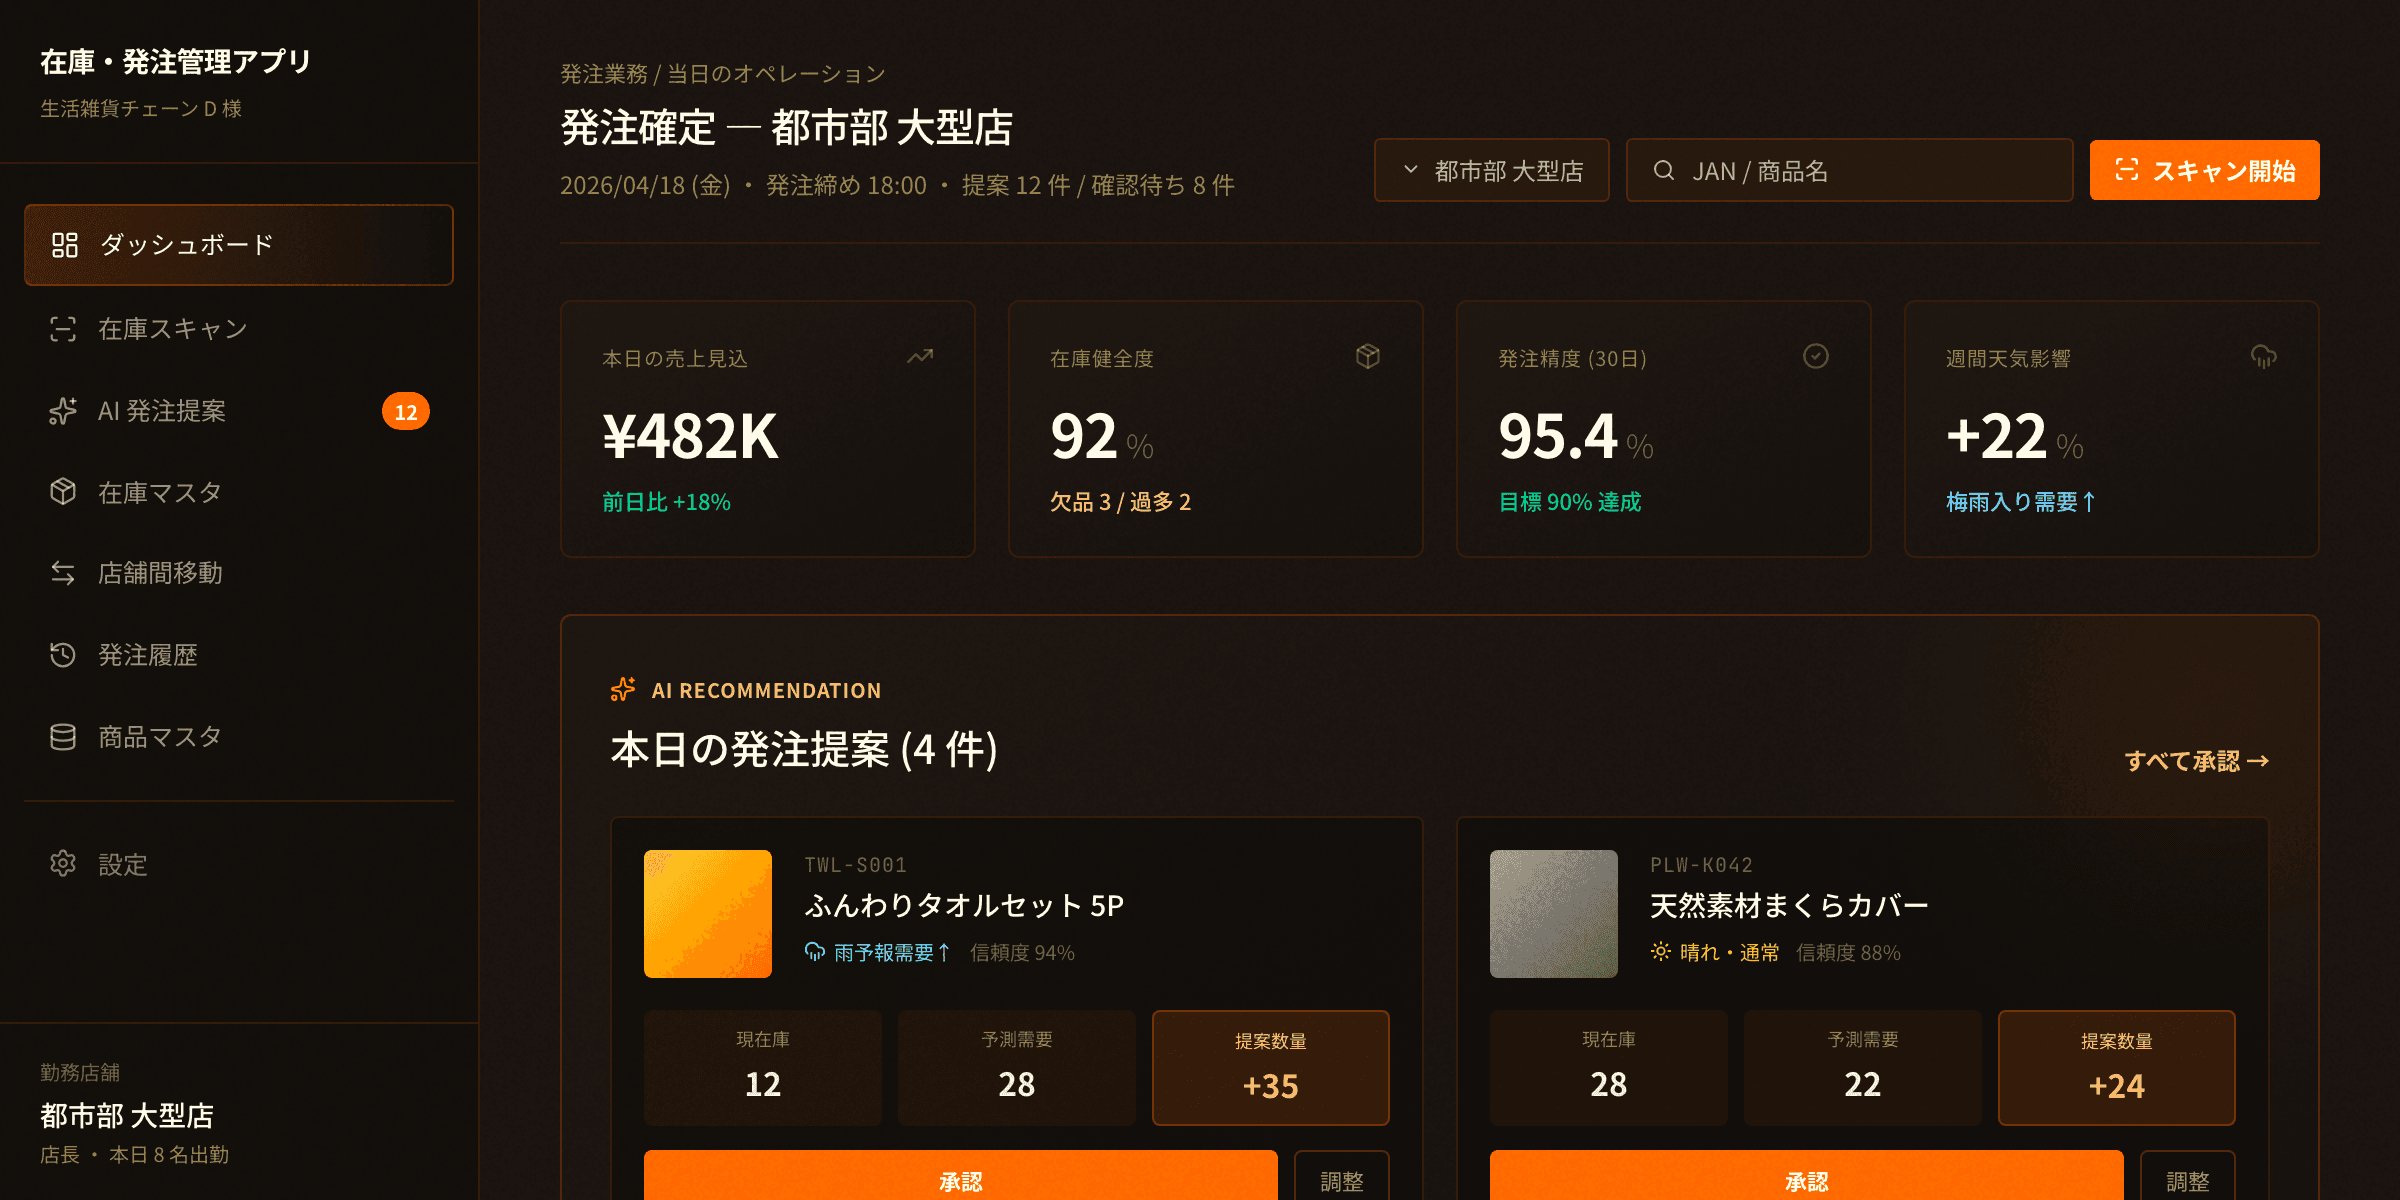Click the 在庫スキャン scan icon

63,329
